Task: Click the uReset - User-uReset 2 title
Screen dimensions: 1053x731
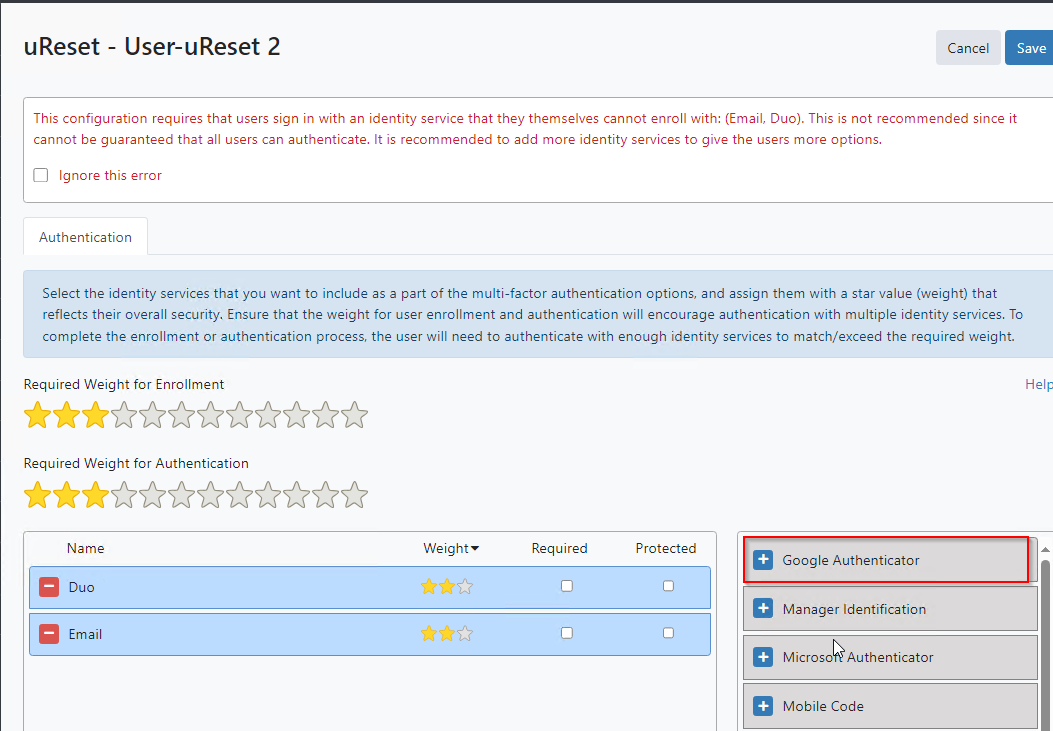Action: pyautogui.click(x=152, y=46)
